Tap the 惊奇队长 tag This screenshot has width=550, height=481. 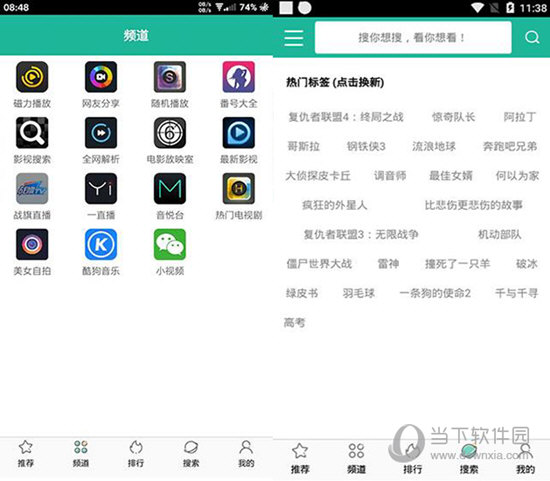(x=453, y=117)
